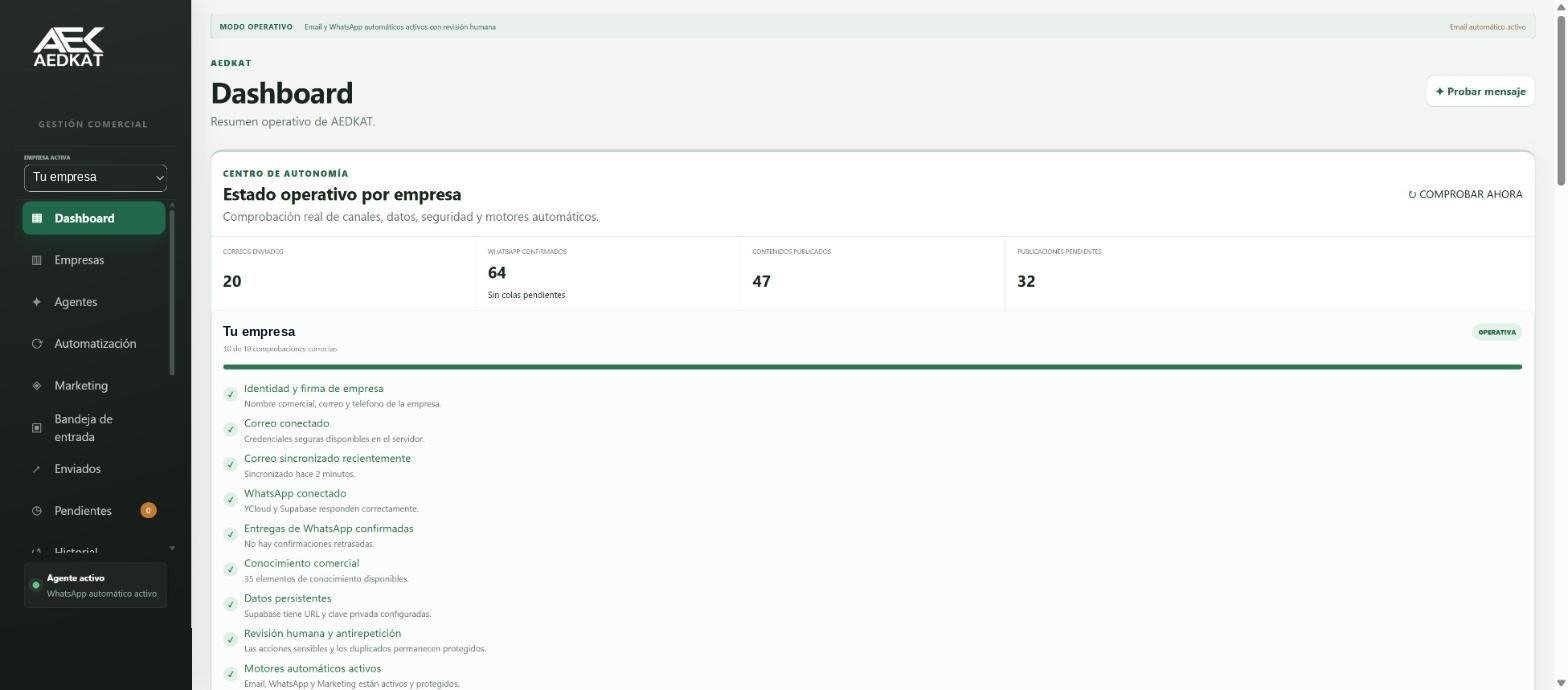Click the sidebar scroll-up arrow
The height and width of the screenshot is (690, 1568).
[x=172, y=205]
